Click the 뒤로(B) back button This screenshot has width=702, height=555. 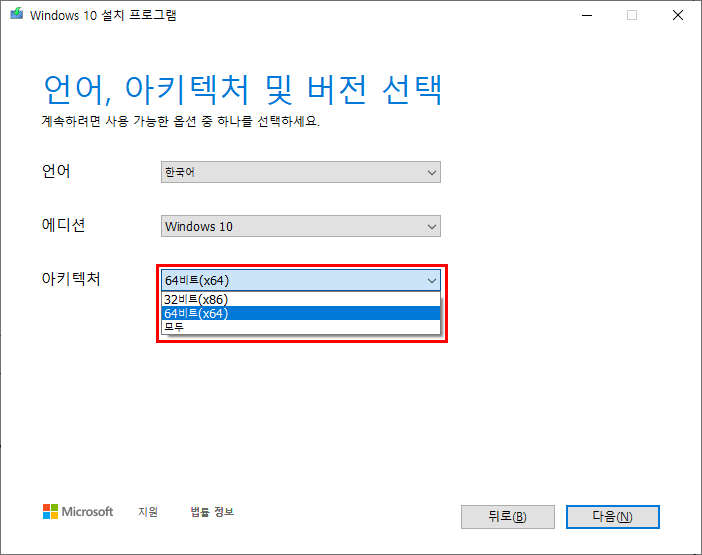pyautogui.click(x=508, y=517)
